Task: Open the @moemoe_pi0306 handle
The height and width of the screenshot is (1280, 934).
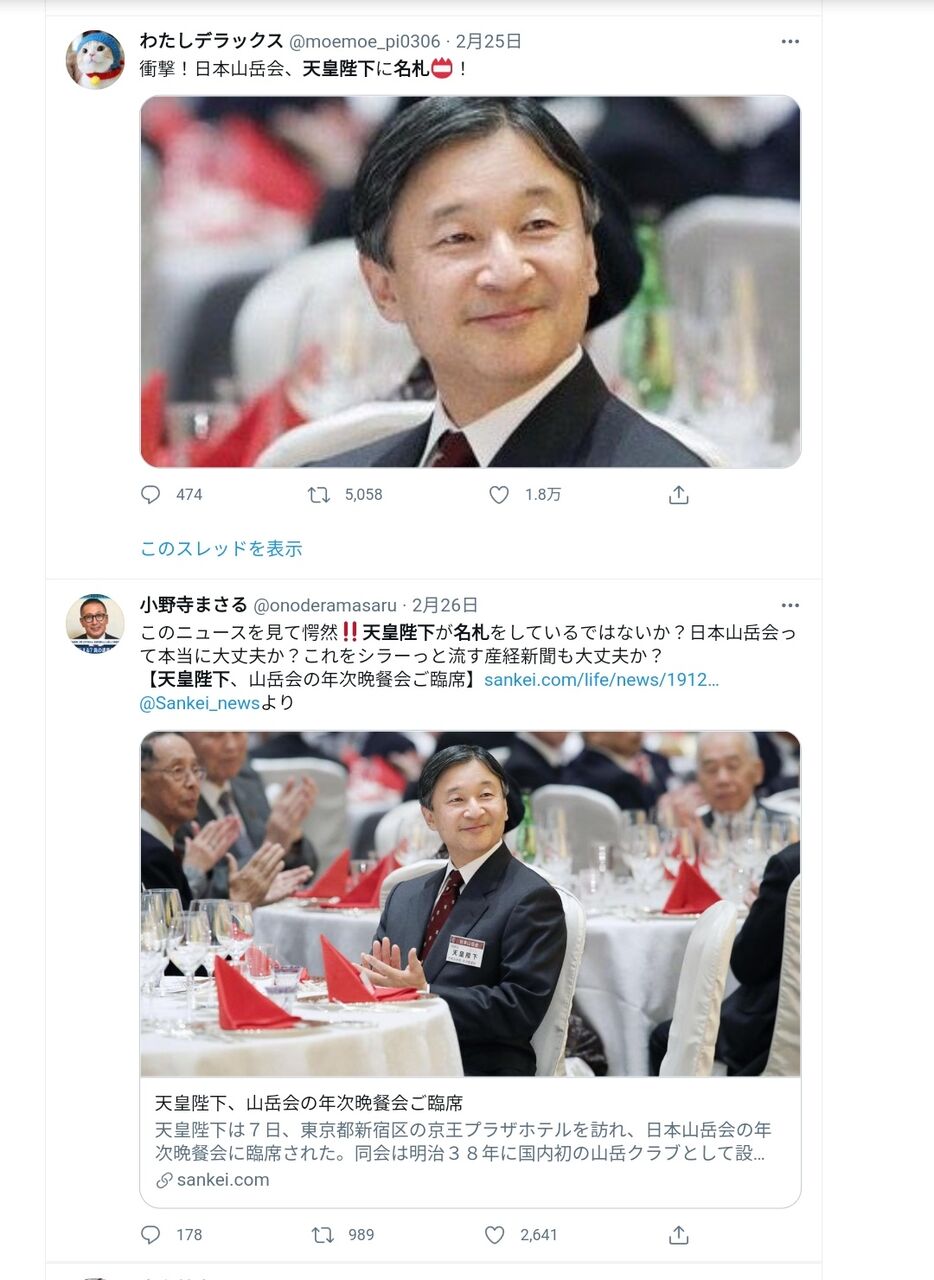Action: (x=364, y=42)
